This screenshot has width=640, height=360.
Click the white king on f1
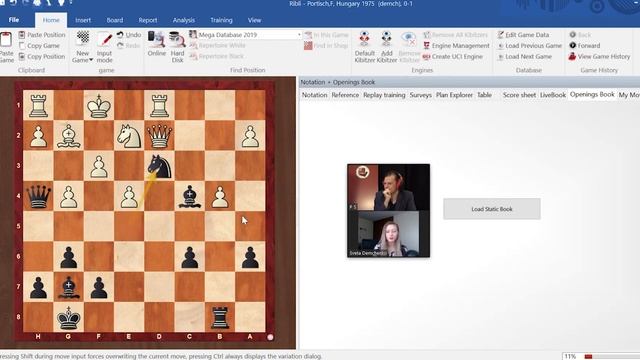99,106
